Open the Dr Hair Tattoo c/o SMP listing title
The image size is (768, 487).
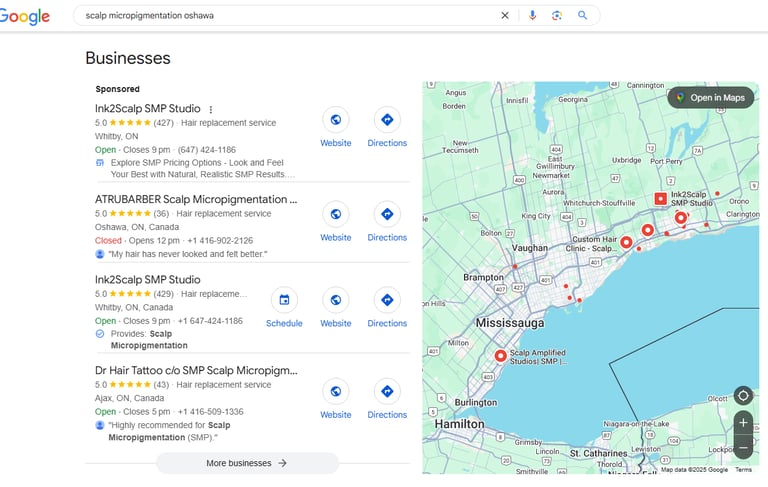point(196,370)
